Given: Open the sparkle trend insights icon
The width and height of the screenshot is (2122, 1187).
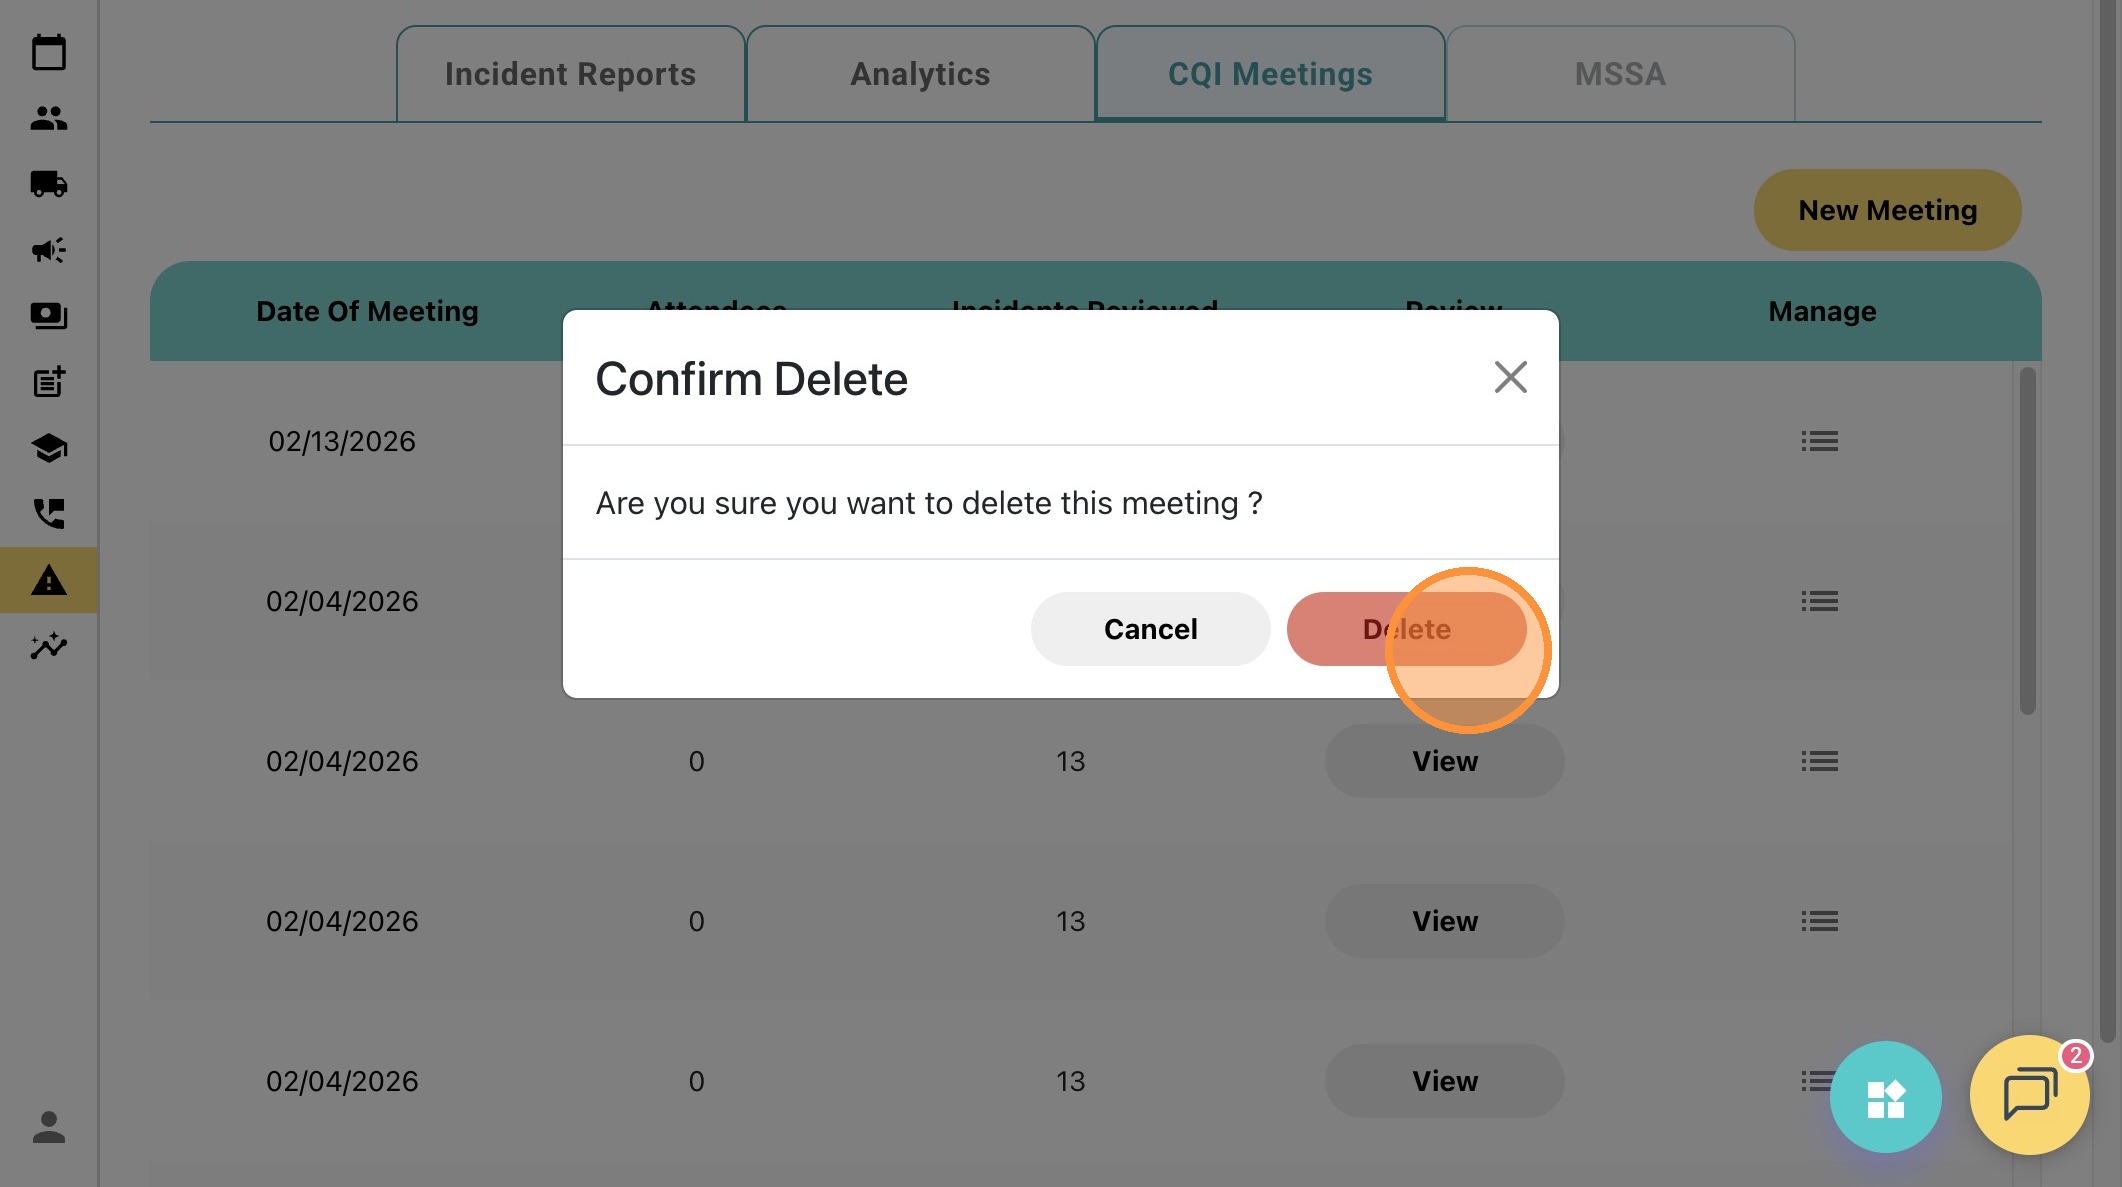Looking at the screenshot, I should coord(48,646).
